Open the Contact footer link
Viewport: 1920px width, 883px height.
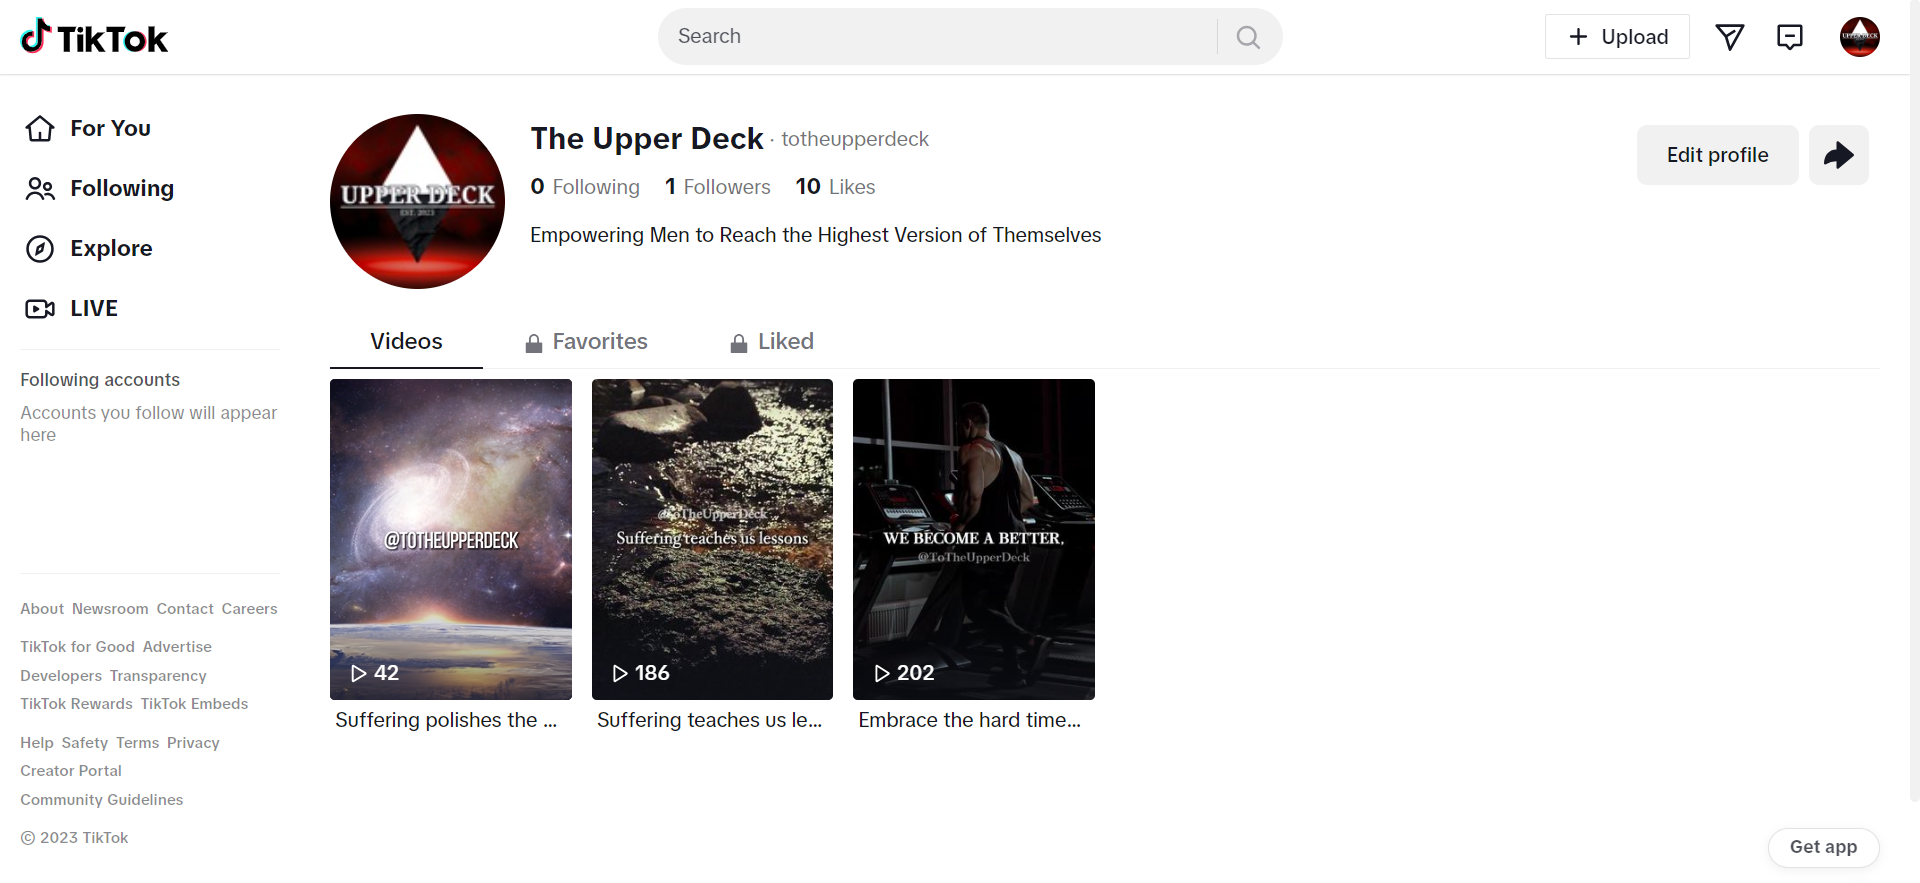185,609
